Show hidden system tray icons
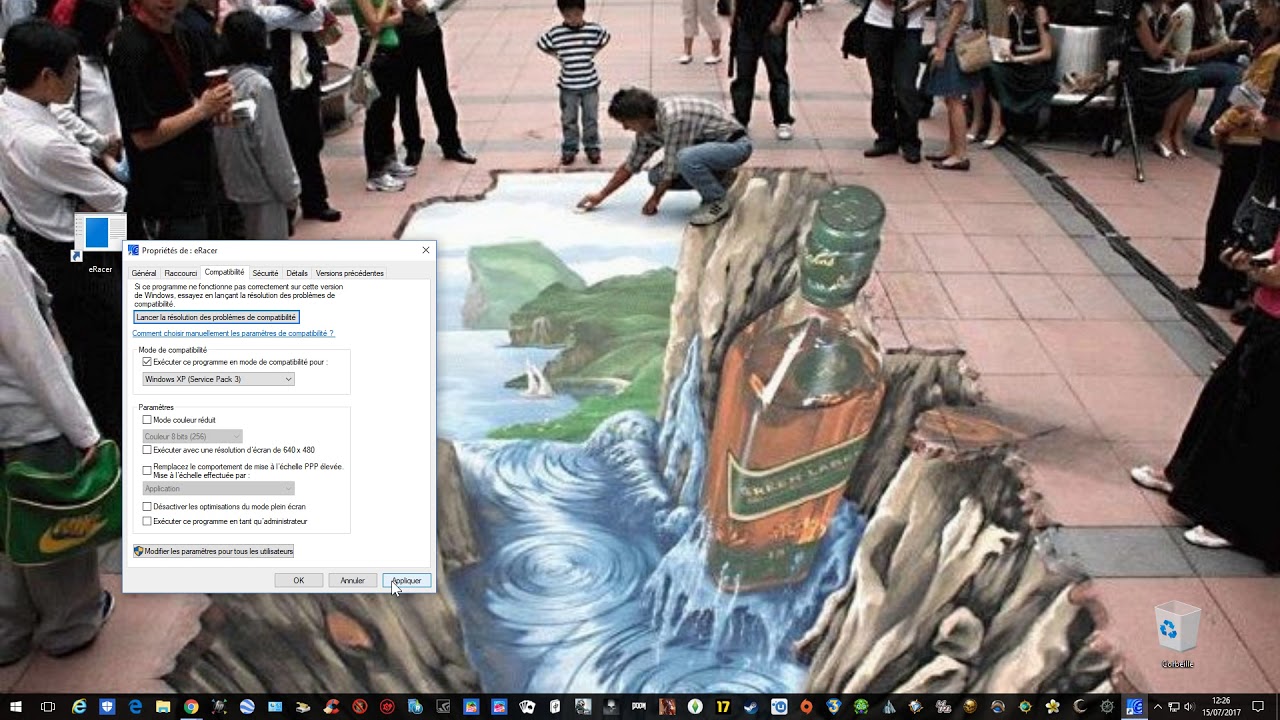1280x720 pixels. pyautogui.click(x=1158, y=707)
